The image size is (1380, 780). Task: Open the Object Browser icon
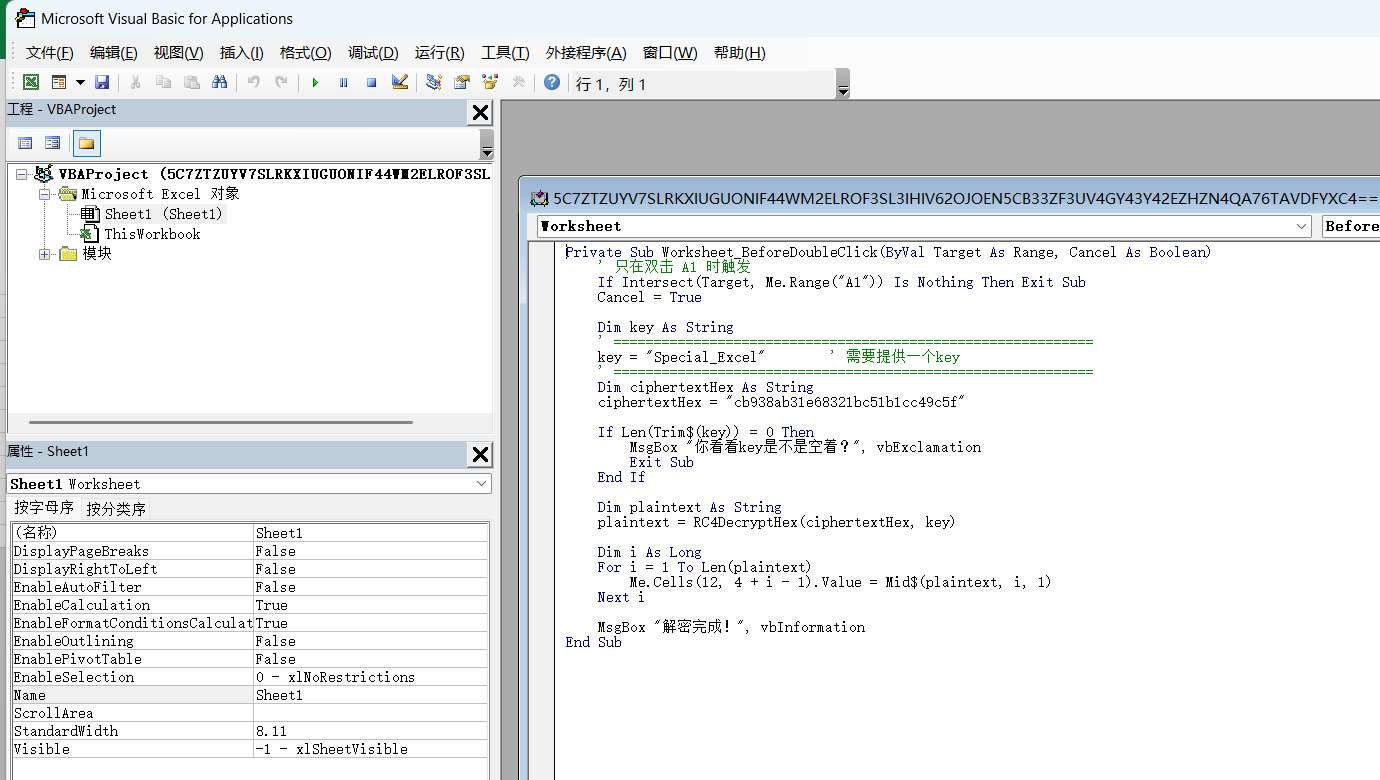[x=490, y=83]
